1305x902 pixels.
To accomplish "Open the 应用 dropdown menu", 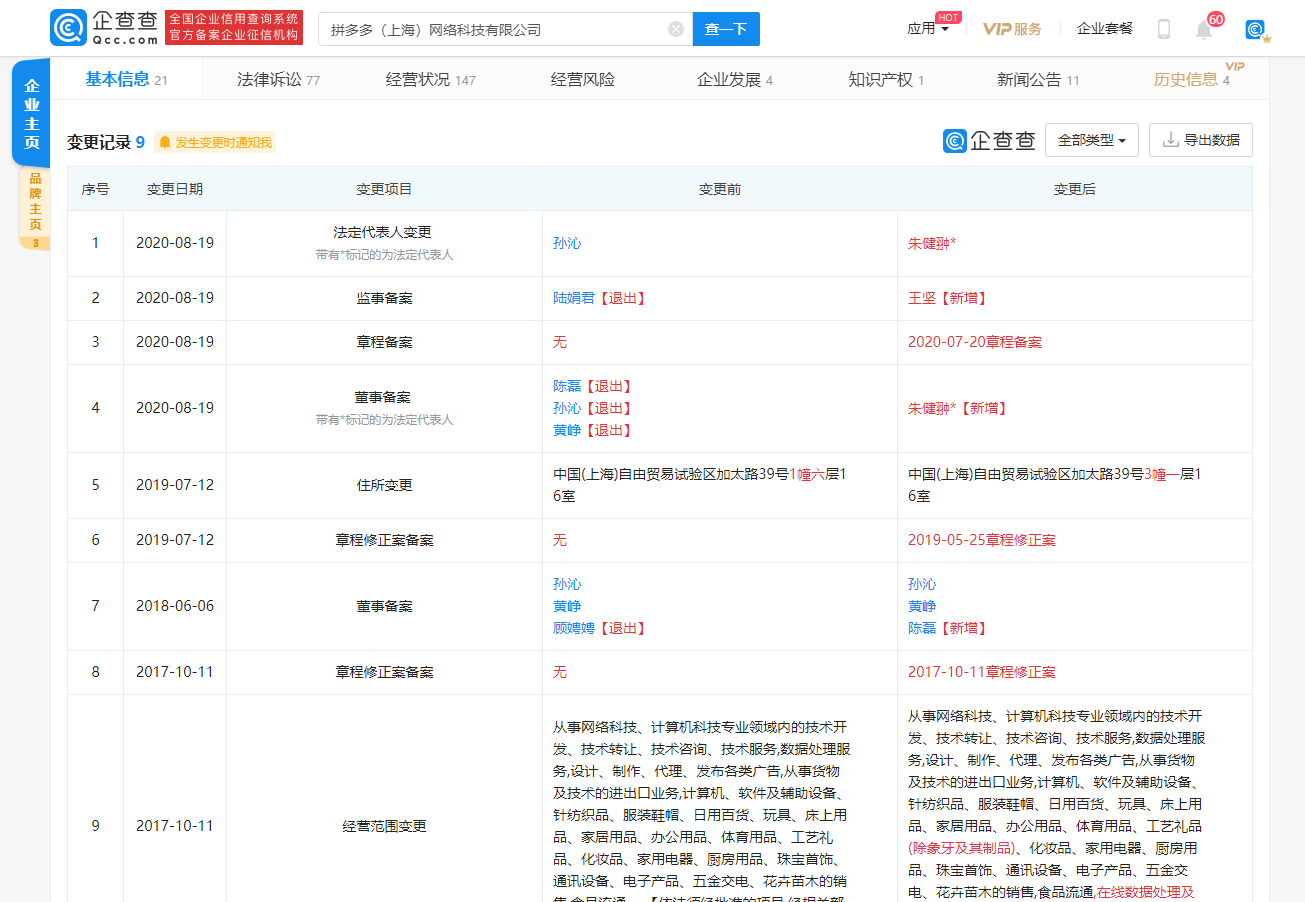I will [x=927, y=28].
